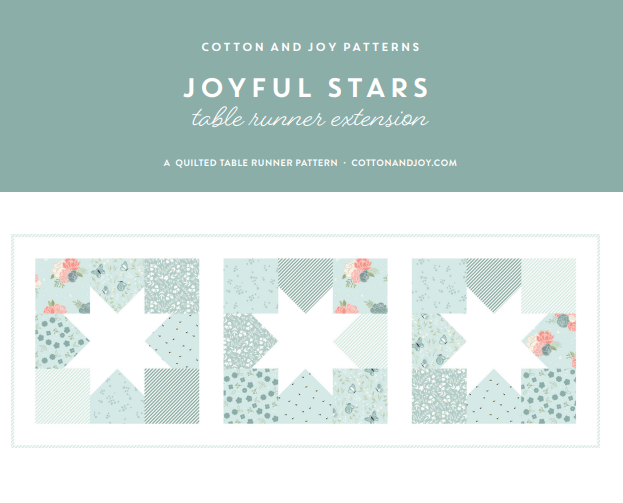Click the pink floral square, top-left of first block
Viewport: 623px width, 503px height.
click(x=62, y=286)
